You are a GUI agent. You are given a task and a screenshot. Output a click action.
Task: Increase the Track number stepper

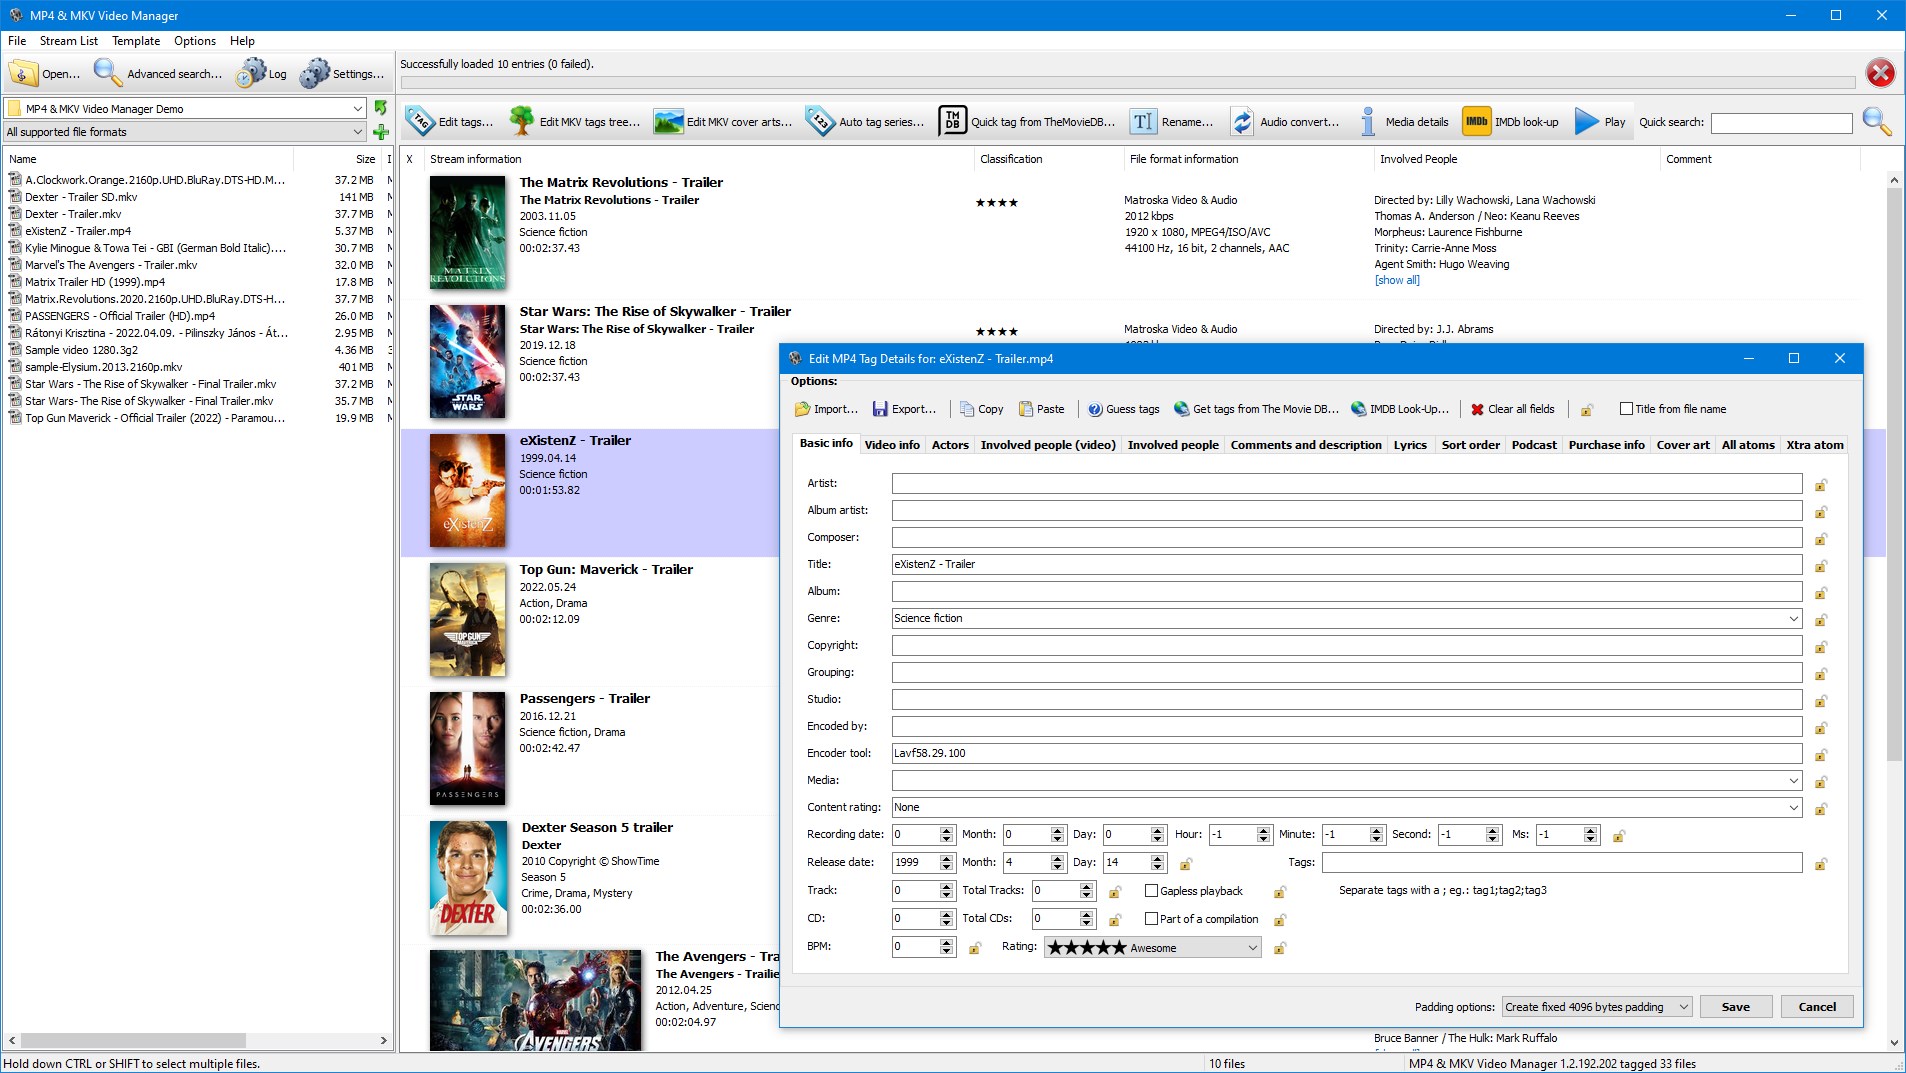(x=946, y=886)
